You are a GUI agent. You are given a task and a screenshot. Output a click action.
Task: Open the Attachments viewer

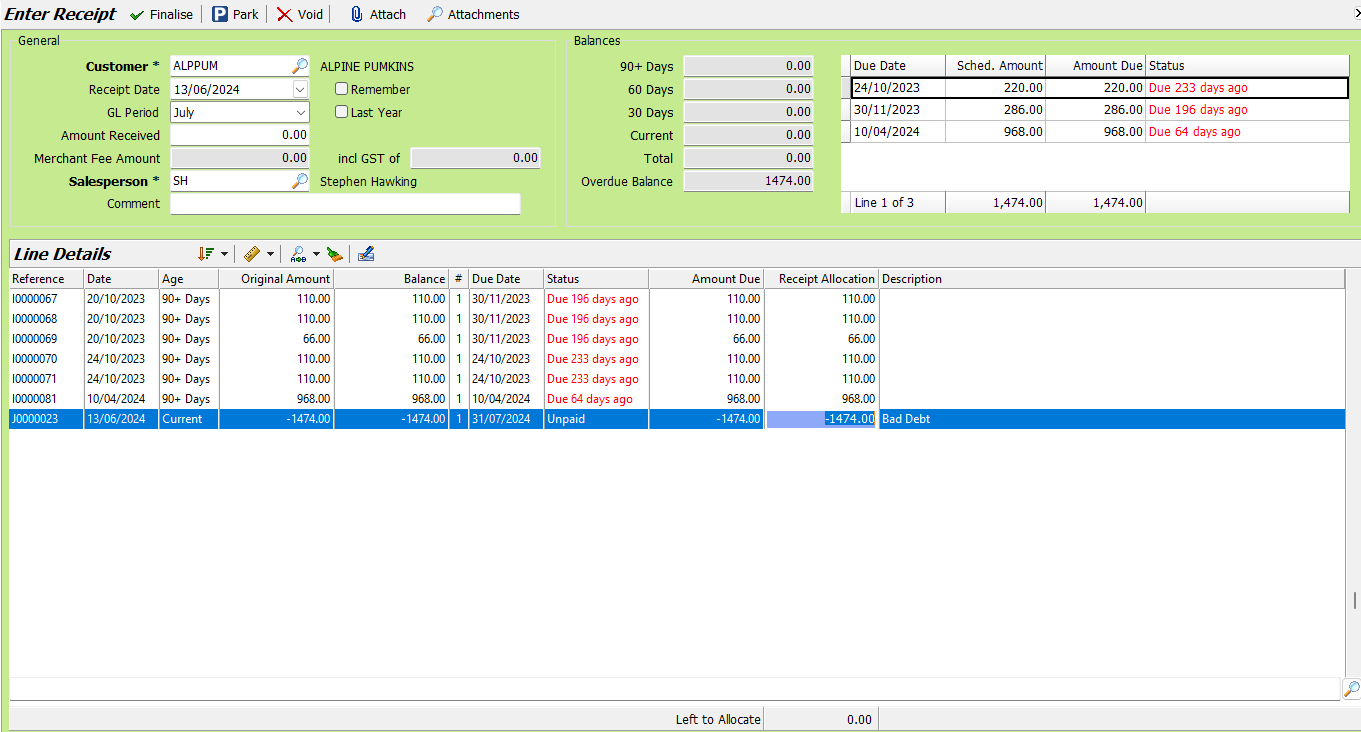(x=473, y=14)
